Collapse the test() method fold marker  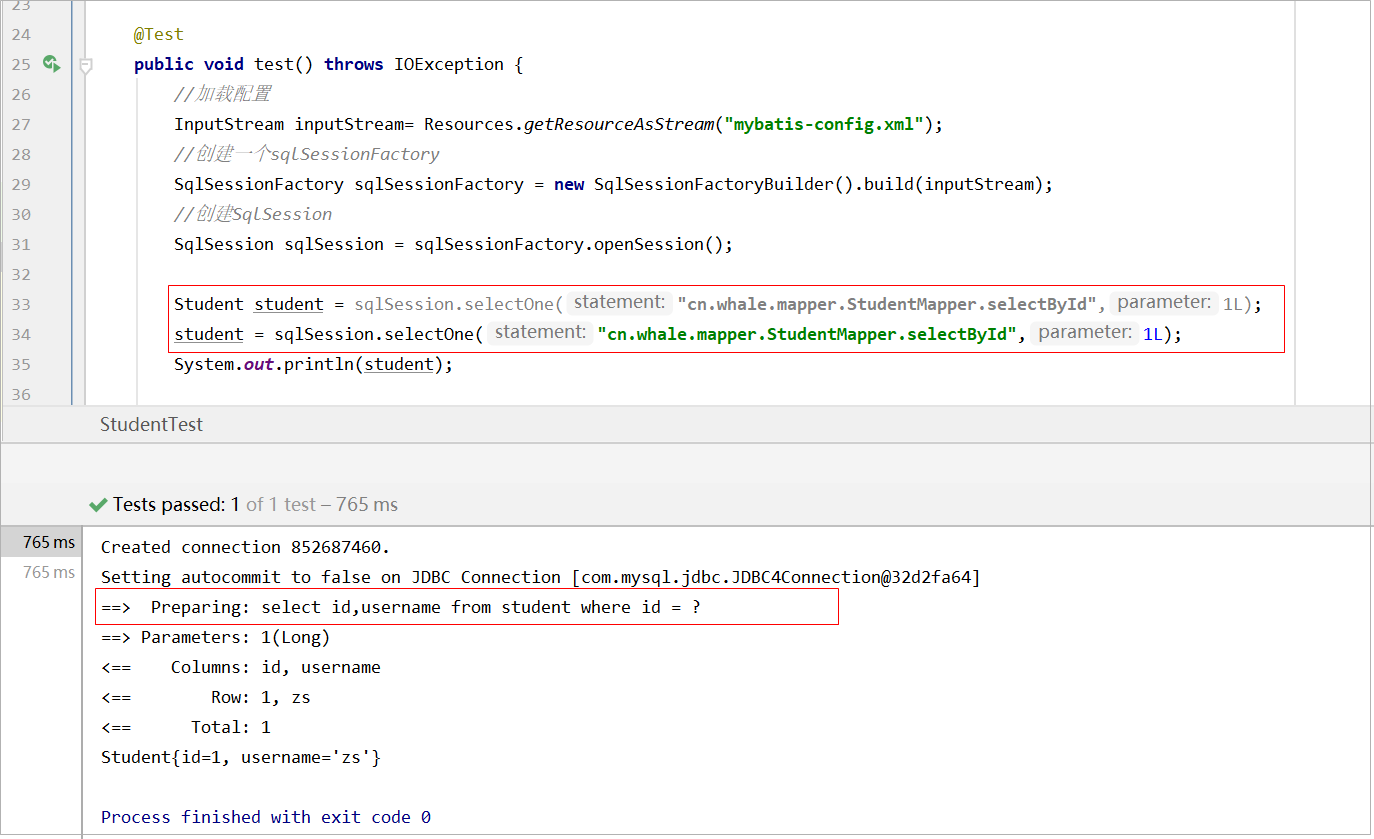pyautogui.click(x=86, y=65)
